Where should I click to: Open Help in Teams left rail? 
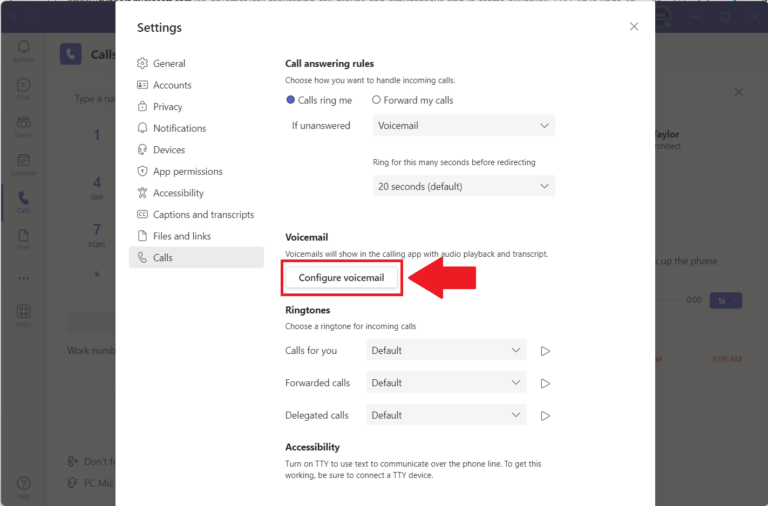[x=24, y=487]
